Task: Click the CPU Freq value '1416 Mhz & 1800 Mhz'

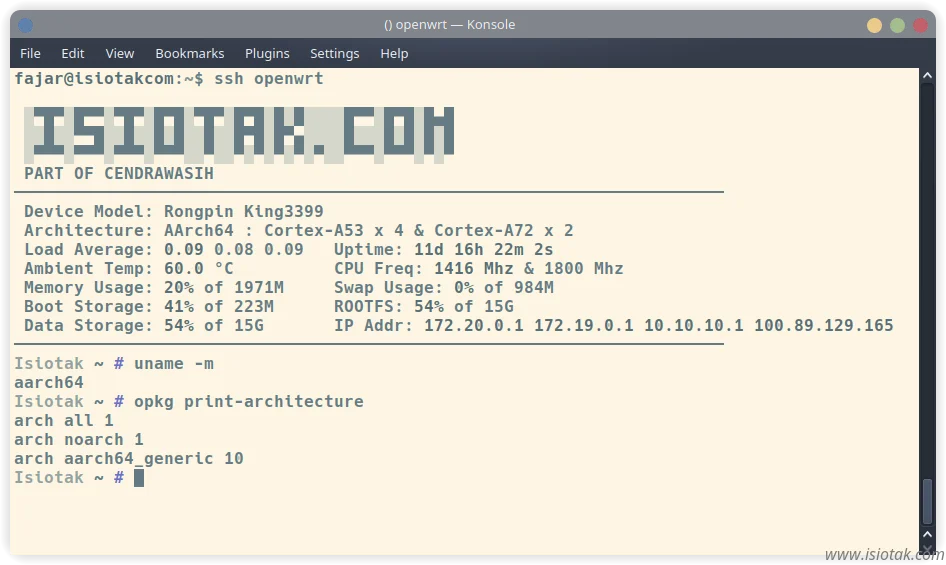Action: pos(529,269)
